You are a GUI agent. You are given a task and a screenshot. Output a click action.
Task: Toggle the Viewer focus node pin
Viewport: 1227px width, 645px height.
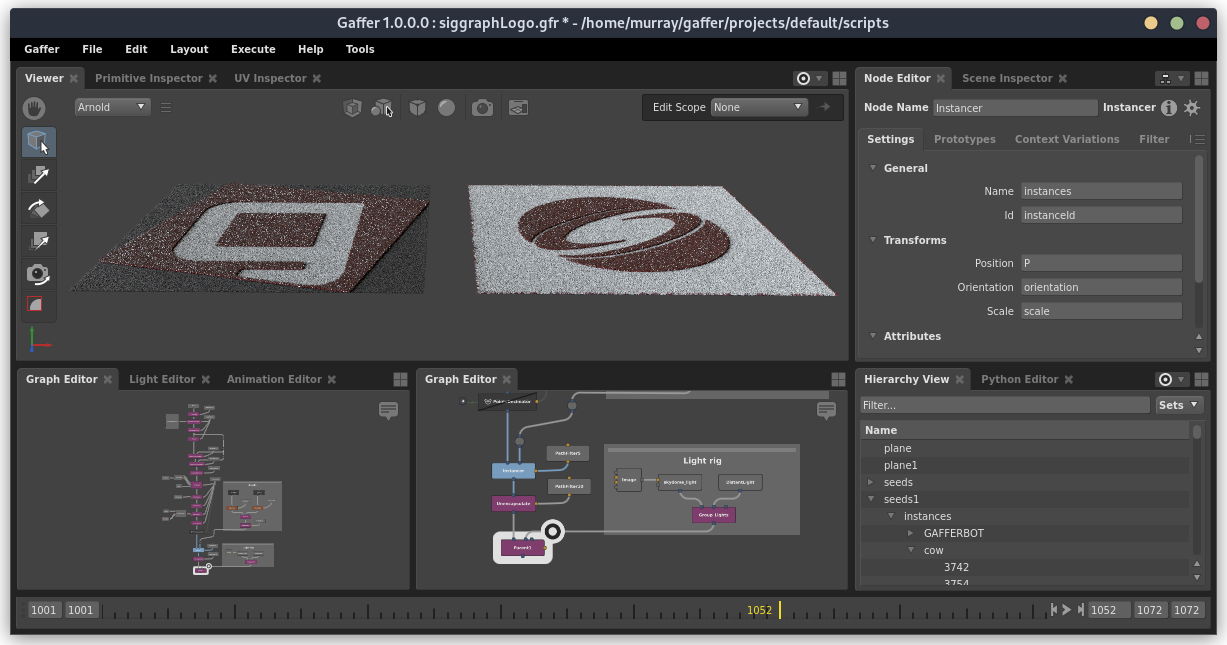[x=809, y=78]
